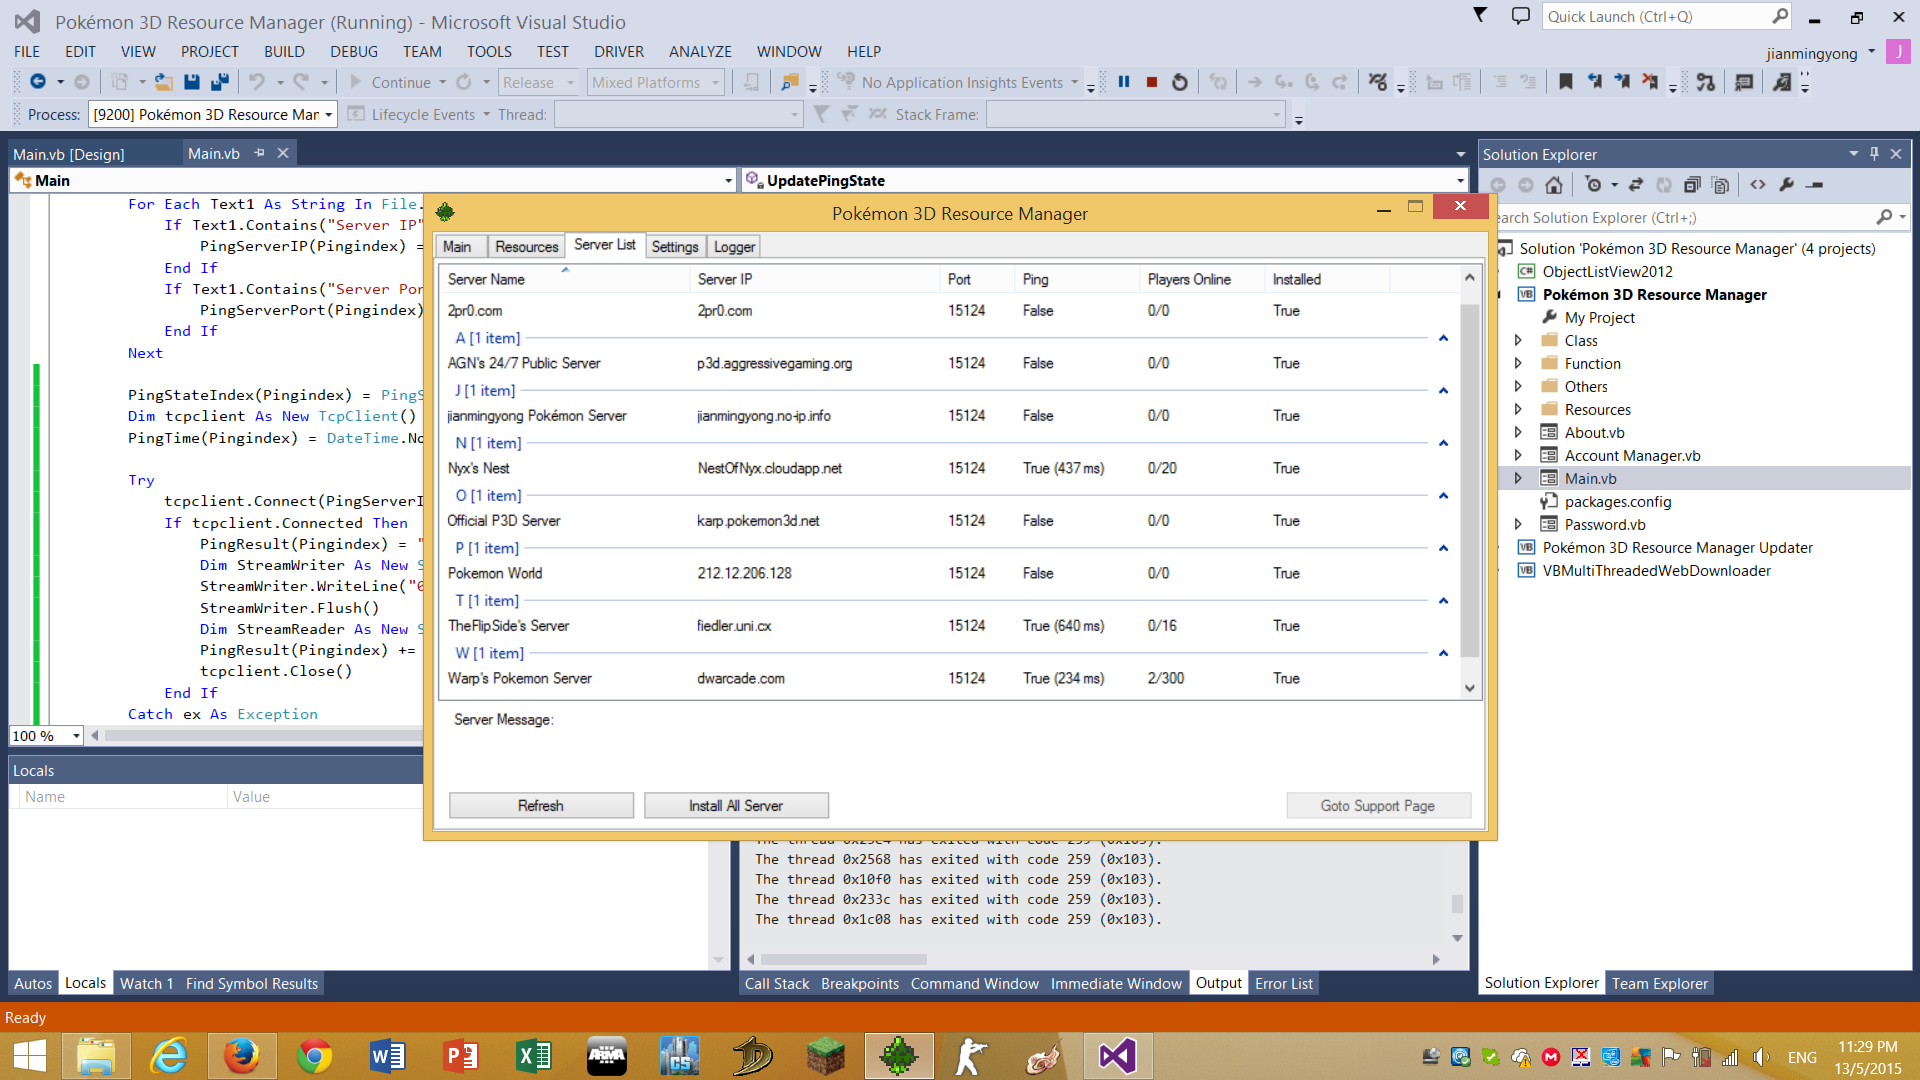
Task: Open the Lifecycle Events dropdown
Action: [x=486, y=115]
